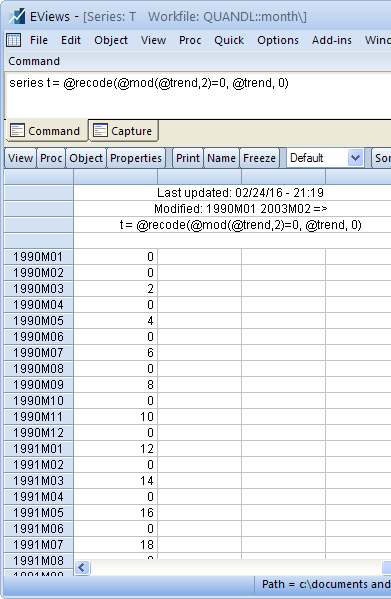Click the series window grid icon beside File
Image resolution: width=391 pixels, height=599 pixels.
click(13, 40)
